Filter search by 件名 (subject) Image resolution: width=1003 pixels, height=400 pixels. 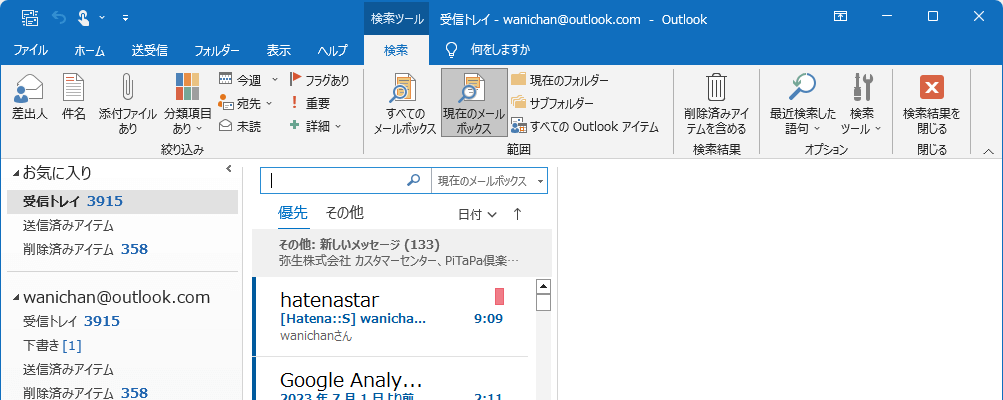(74, 97)
